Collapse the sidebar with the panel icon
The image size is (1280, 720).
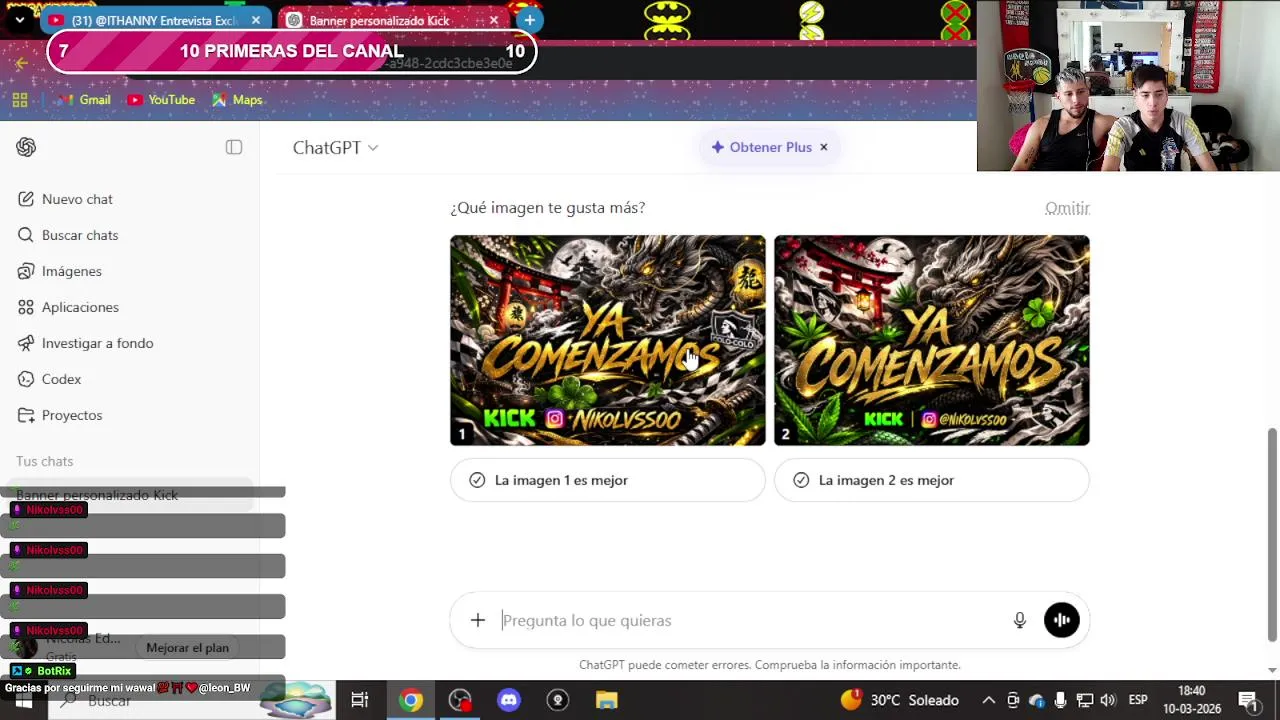point(234,147)
